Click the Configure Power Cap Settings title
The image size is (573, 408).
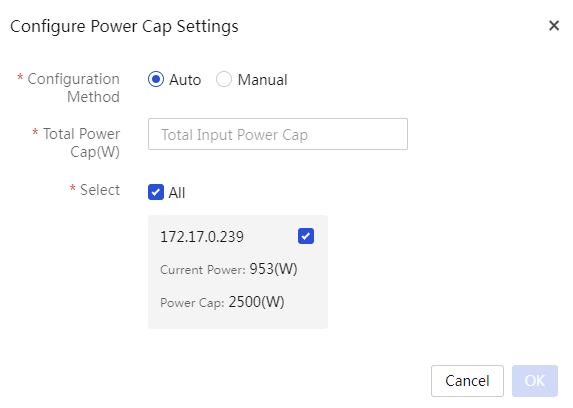(x=124, y=26)
